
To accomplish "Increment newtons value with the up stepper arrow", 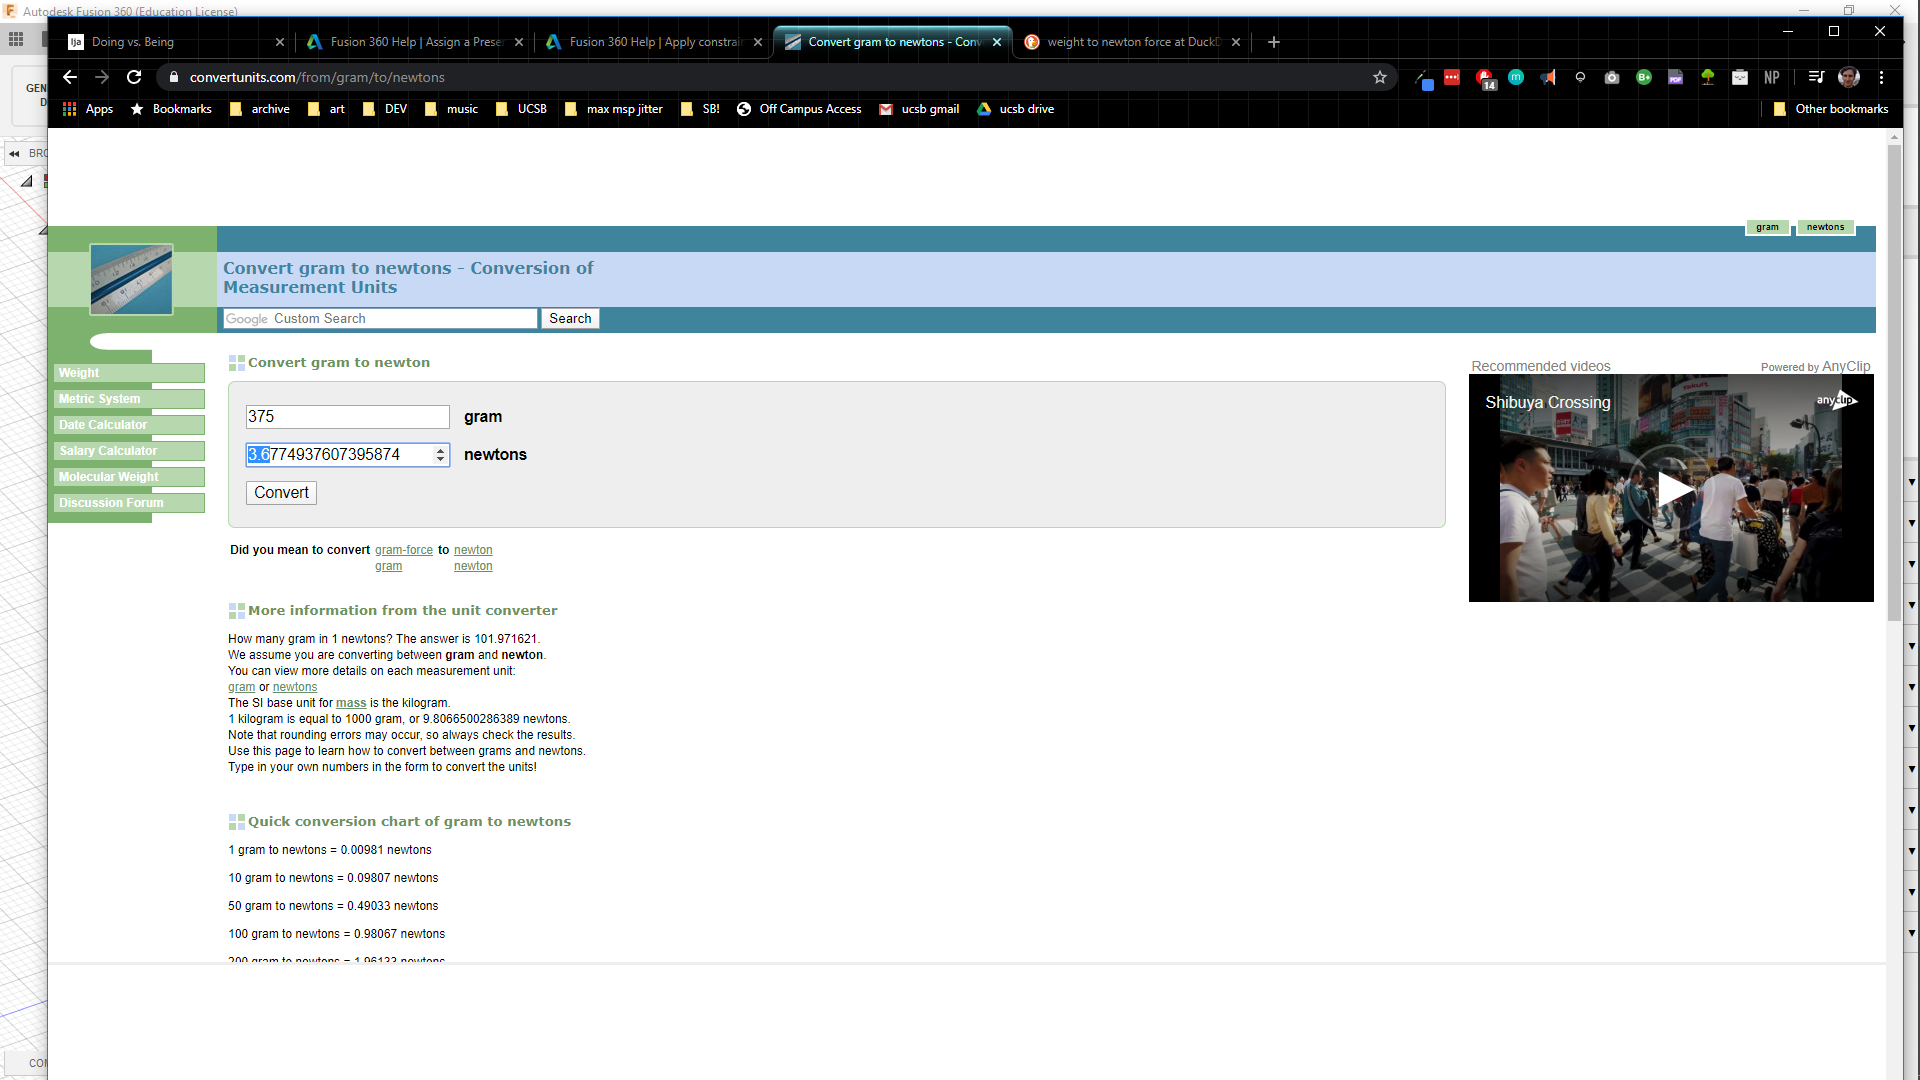I will pyautogui.click(x=440, y=450).
